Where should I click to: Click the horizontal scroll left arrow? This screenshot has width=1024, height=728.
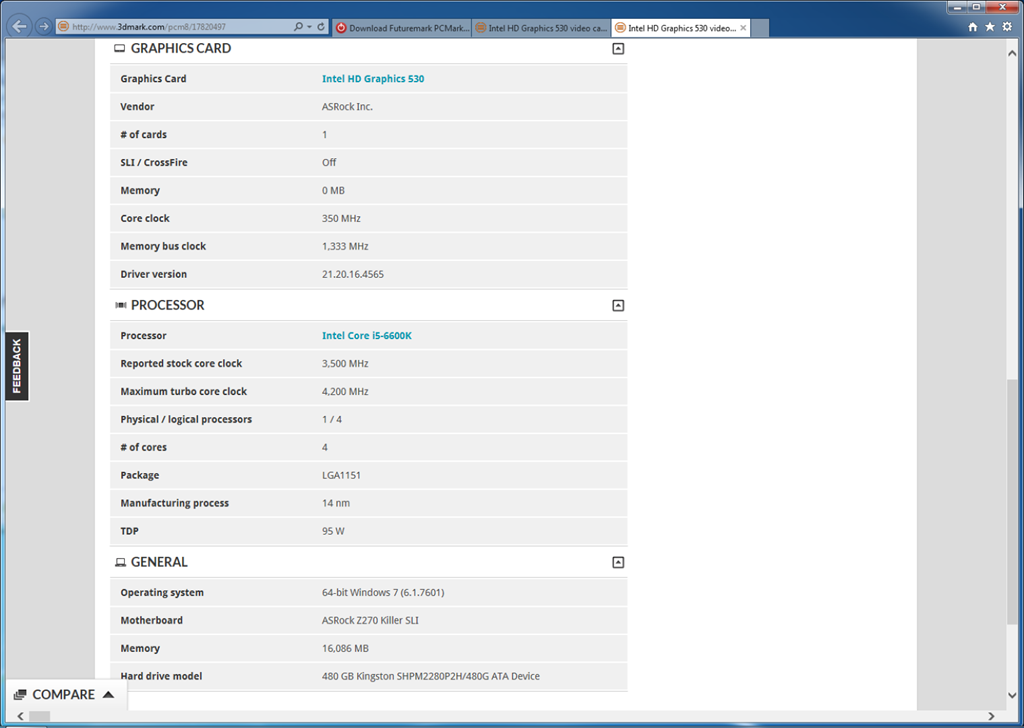[20, 716]
